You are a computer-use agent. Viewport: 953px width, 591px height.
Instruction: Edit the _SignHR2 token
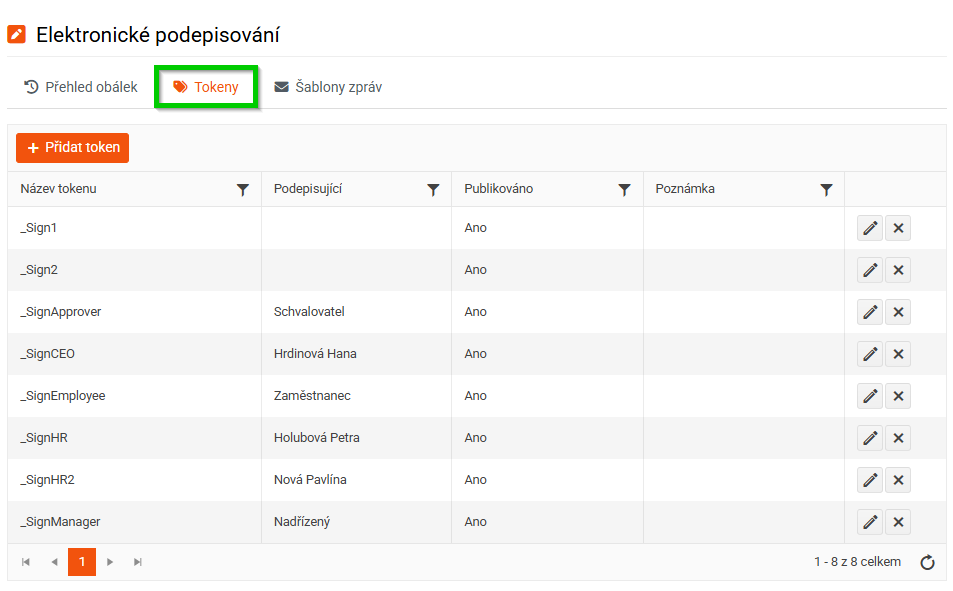pos(870,480)
